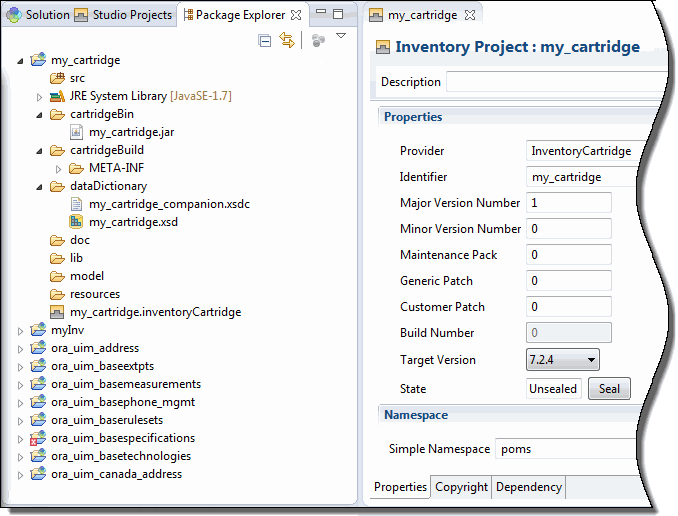Click the Simple Namespace input field

[566, 449]
